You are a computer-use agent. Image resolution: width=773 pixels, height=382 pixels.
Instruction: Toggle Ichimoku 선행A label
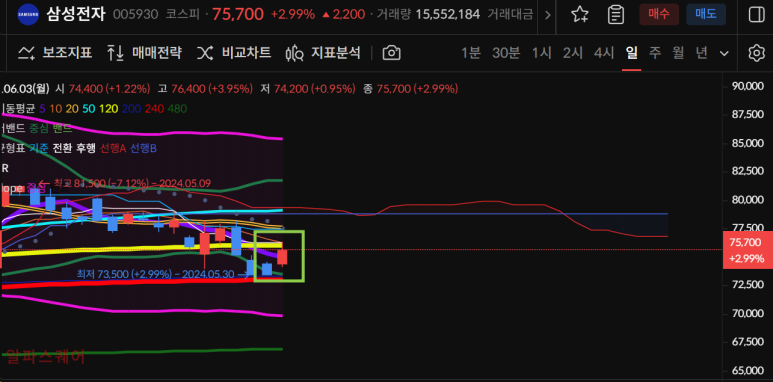click(113, 148)
